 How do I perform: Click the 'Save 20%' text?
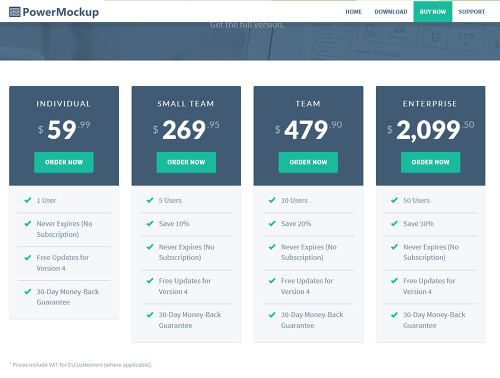coord(296,224)
